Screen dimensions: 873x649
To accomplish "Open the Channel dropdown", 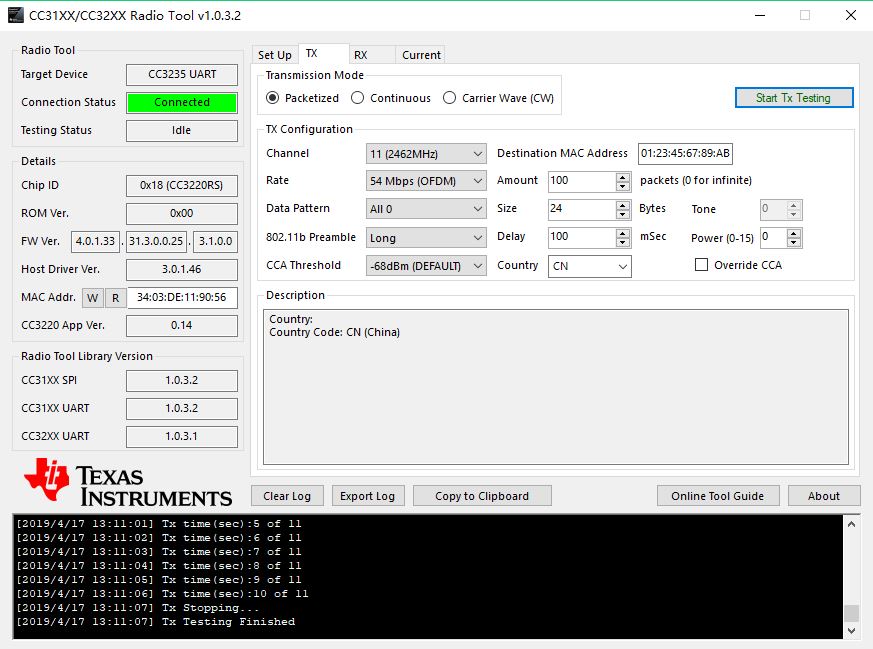I will [426, 154].
